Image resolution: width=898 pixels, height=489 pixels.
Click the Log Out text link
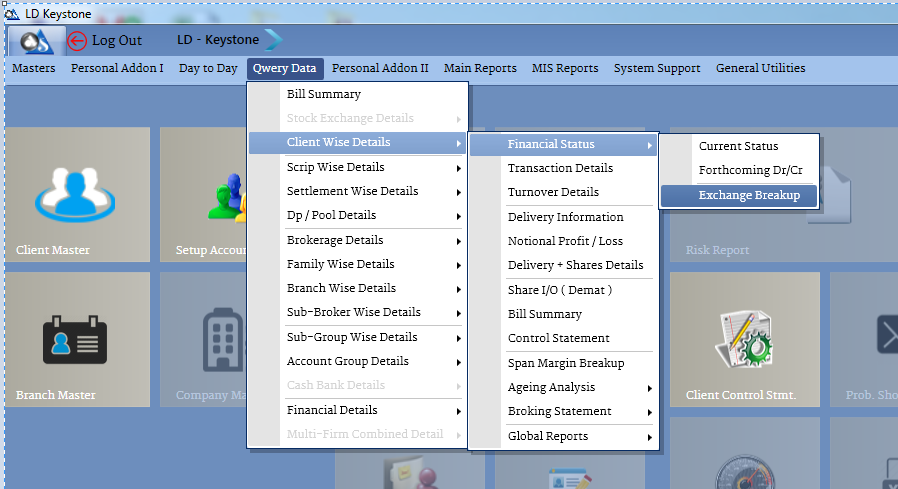tap(117, 40)
